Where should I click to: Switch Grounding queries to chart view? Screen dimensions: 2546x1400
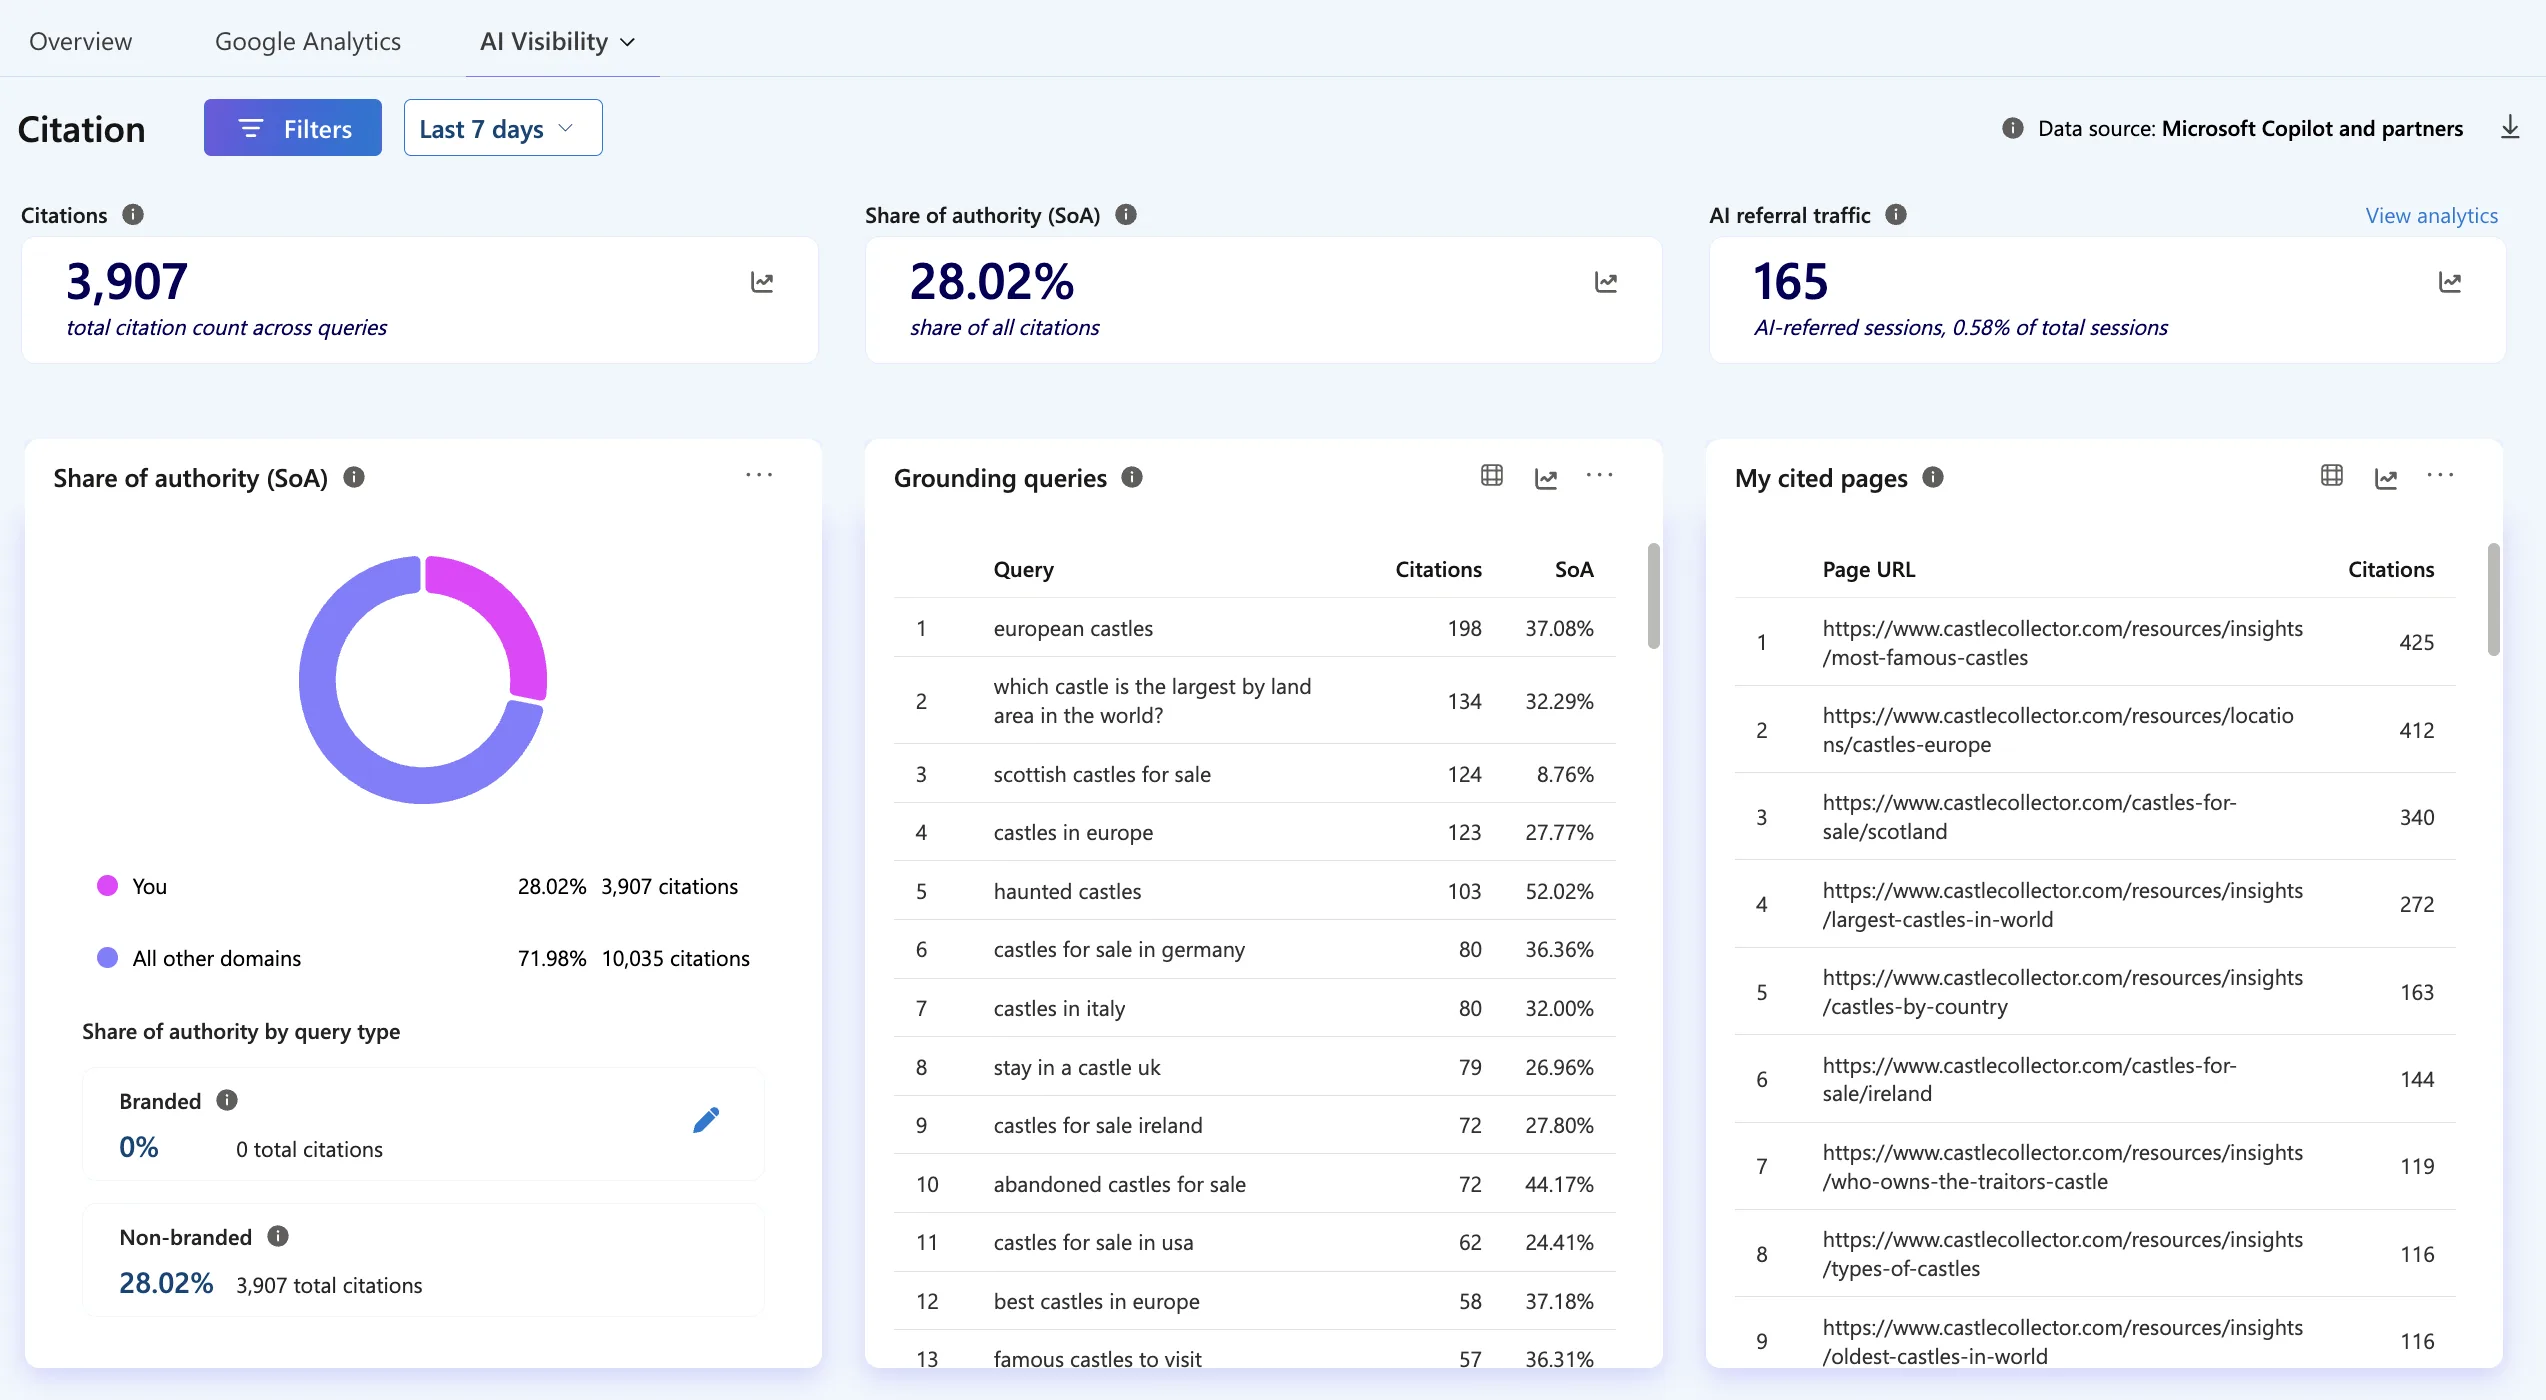[1546, 479]
